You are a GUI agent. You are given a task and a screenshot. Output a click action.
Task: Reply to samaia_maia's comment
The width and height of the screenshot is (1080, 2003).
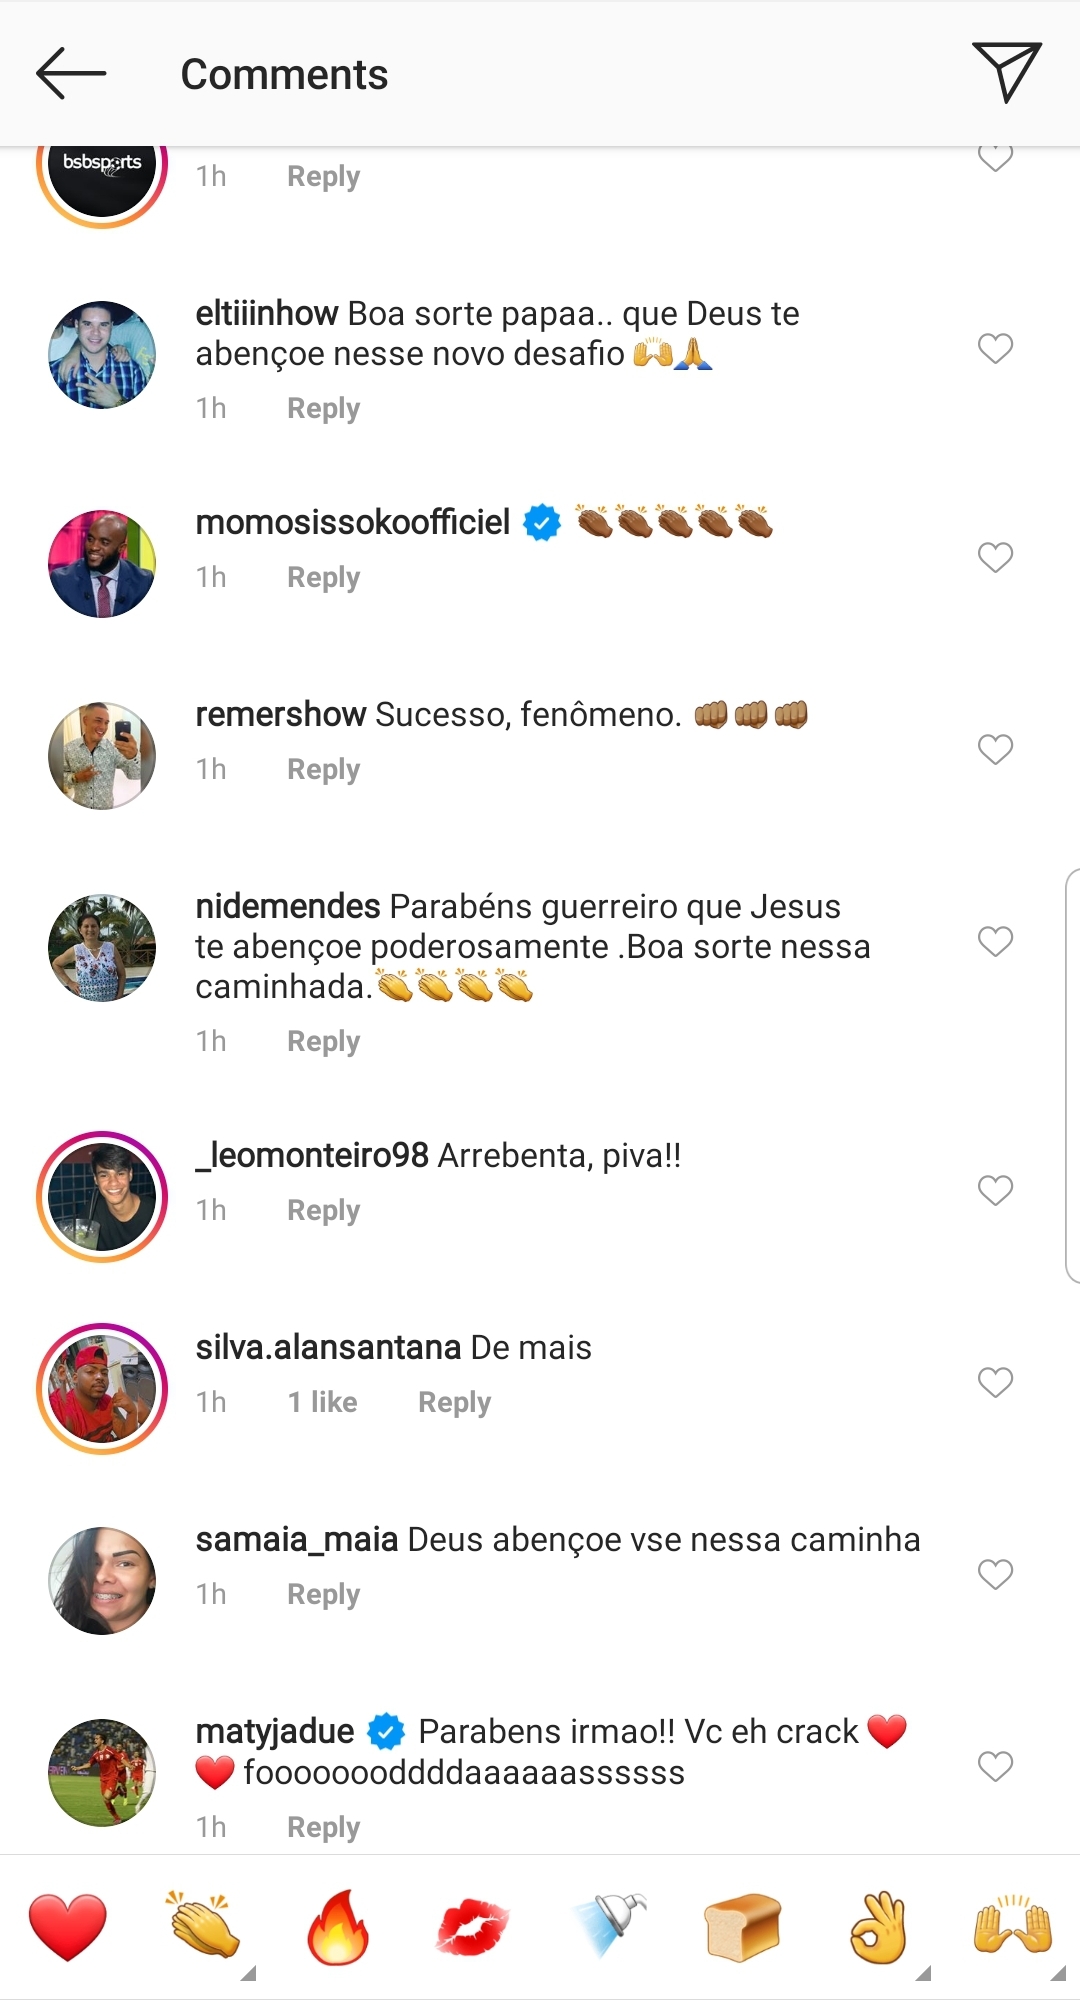[x=323, y=1594]
